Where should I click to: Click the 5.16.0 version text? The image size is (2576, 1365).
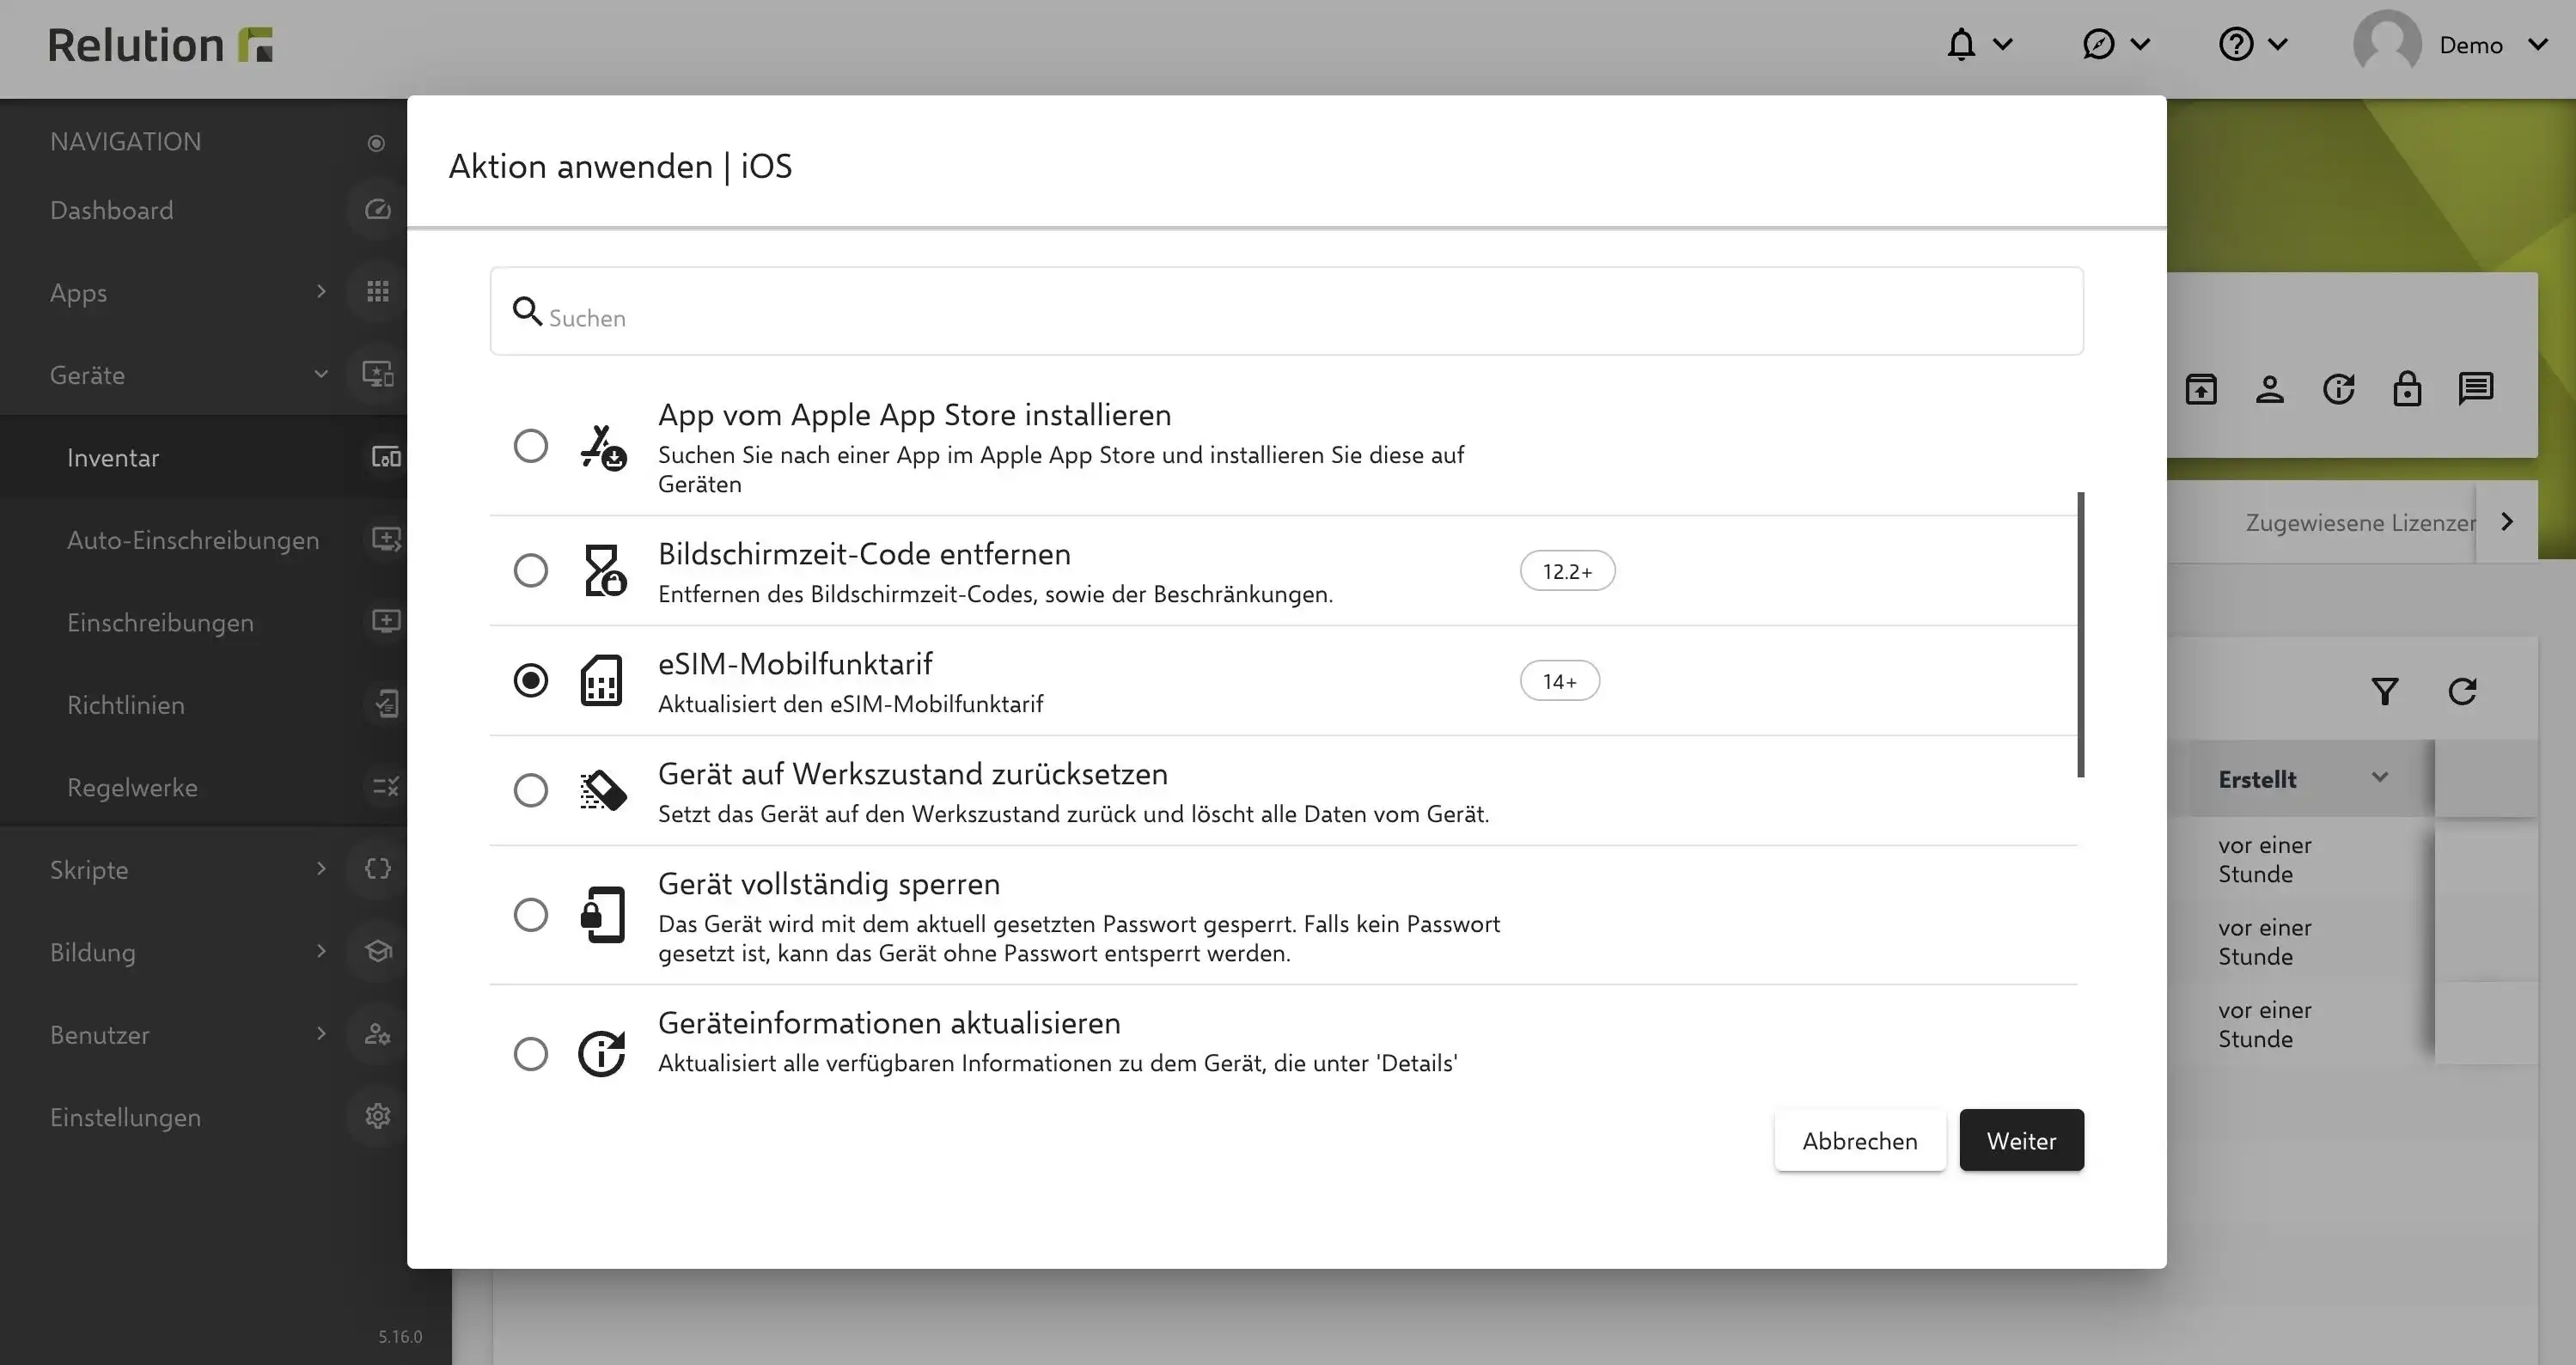[400, 1337]
